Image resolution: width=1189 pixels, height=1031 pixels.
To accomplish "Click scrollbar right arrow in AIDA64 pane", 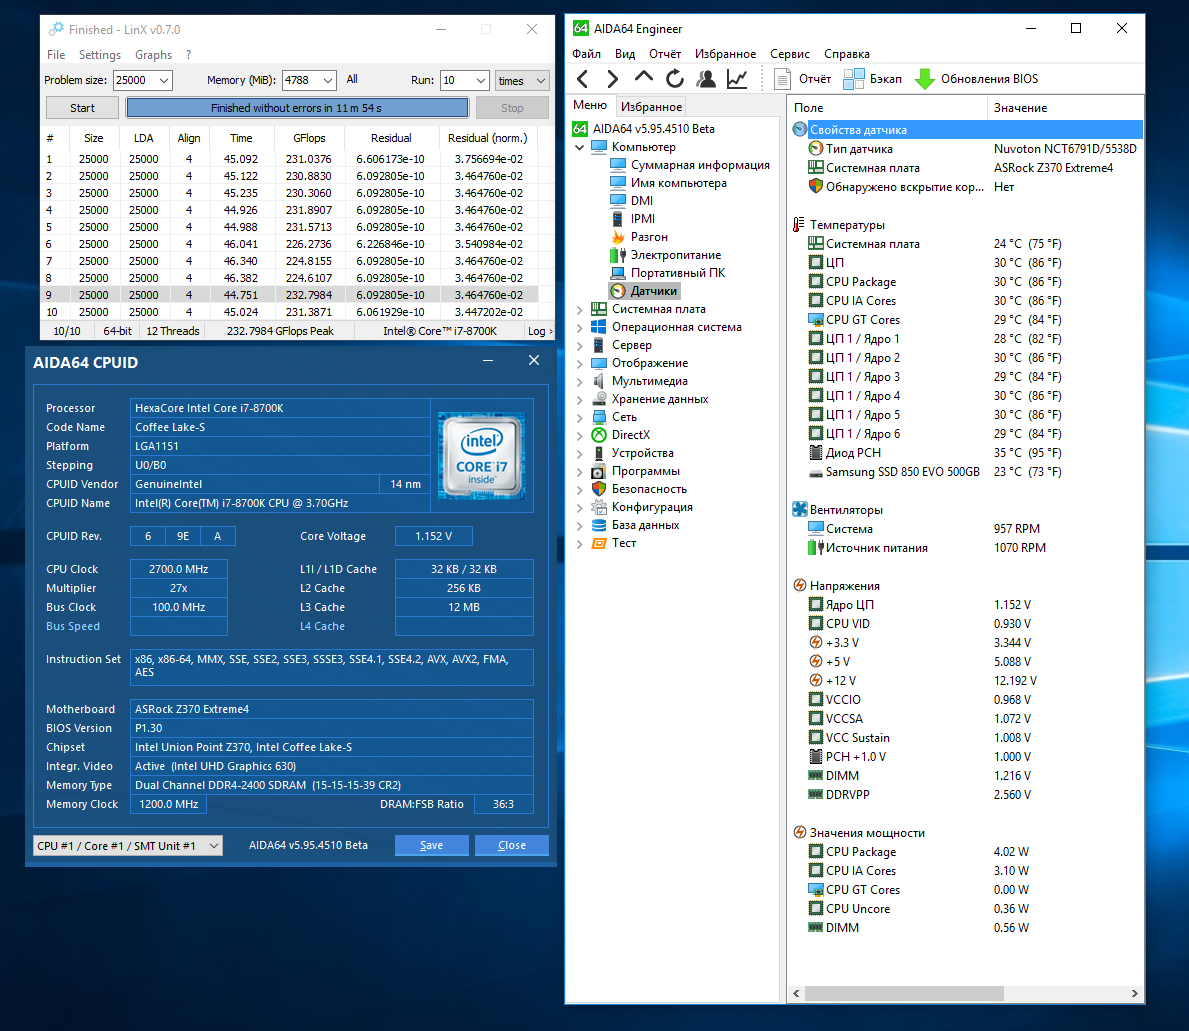I will coord(1134,993).
